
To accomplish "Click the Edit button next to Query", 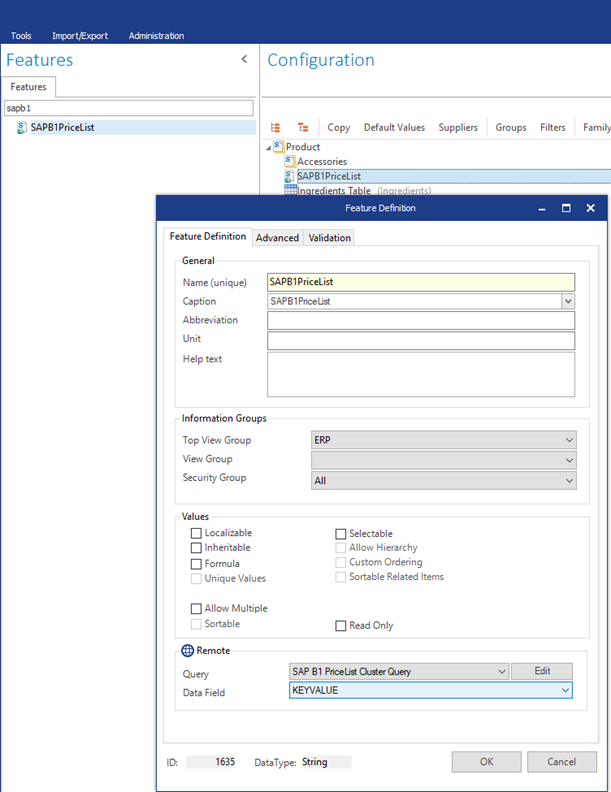I will coord(542,671).
